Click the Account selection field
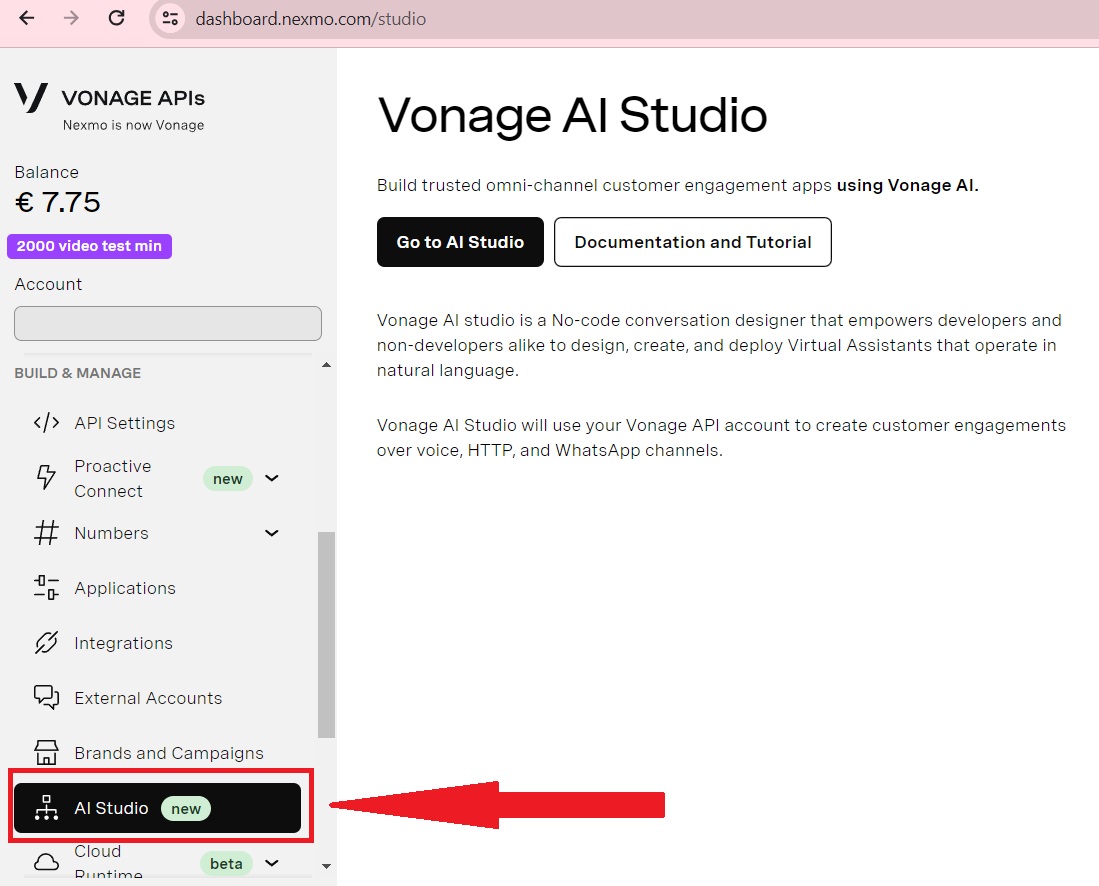 168,323
